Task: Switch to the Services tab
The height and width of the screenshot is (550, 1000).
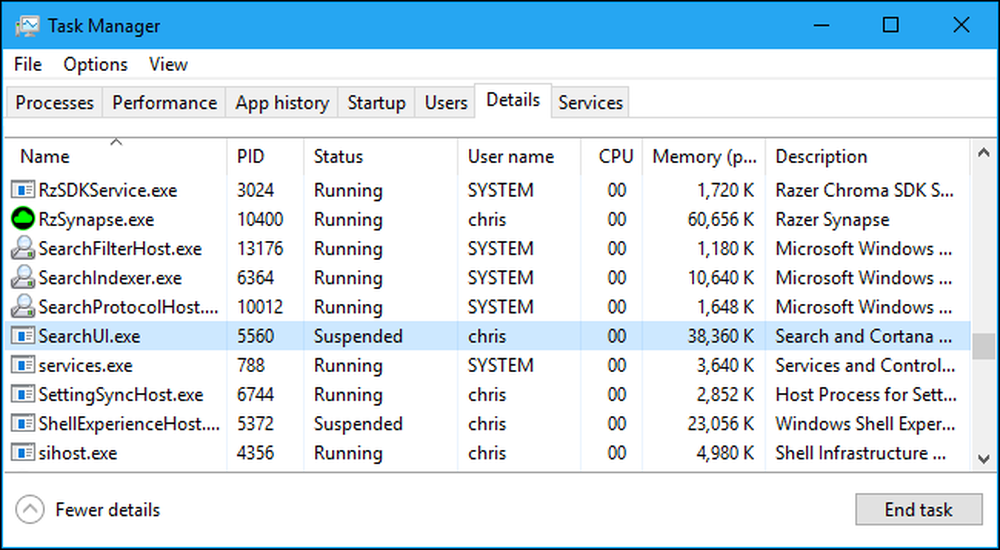Action: coord(591,103)
